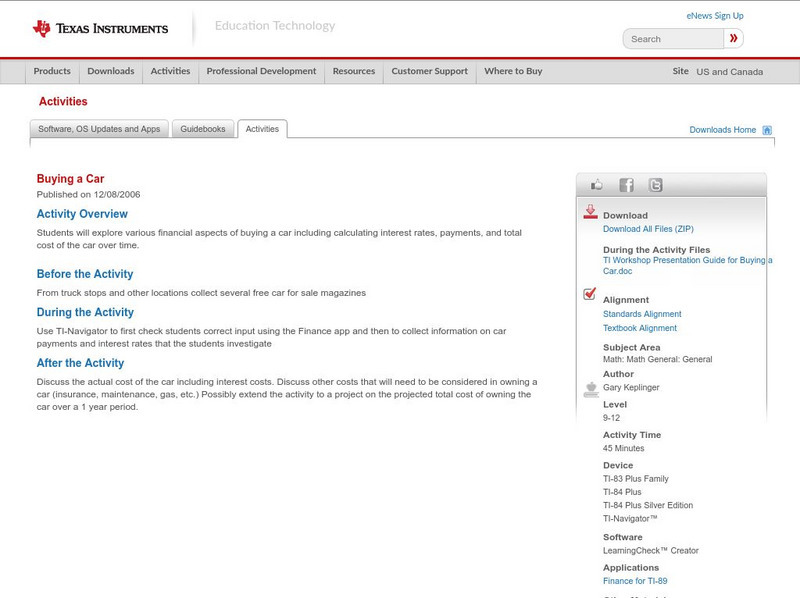The image size is (800, 598).
Task: Click the Buying a Car title
Action: 70,179
